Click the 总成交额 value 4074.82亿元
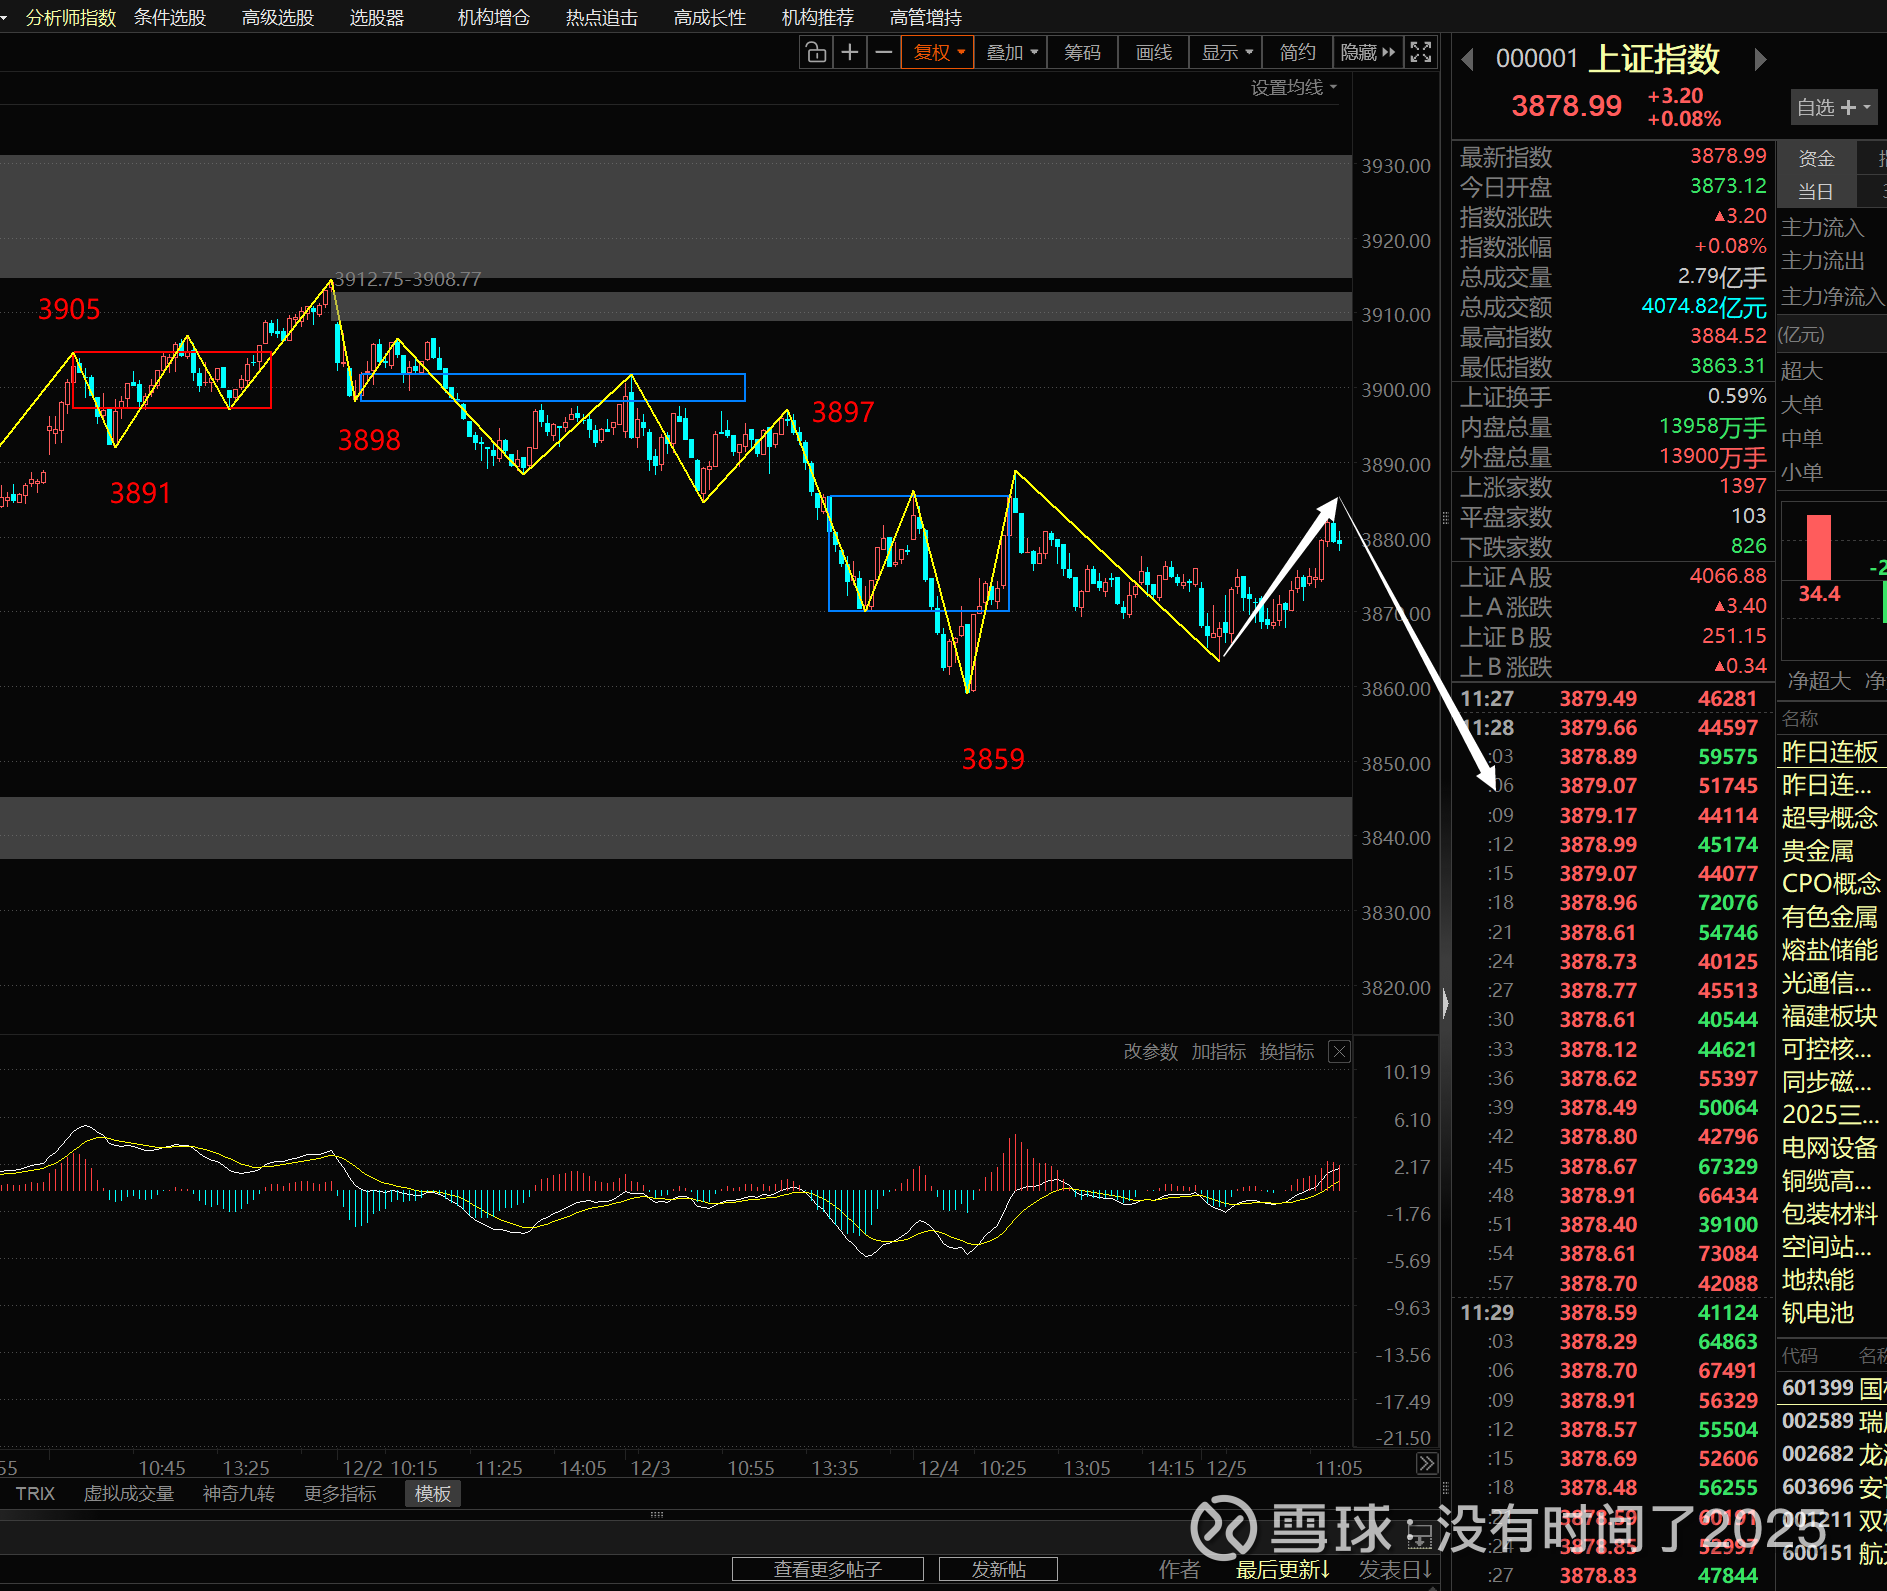Image resolution: width=1887 pixels, height=1591 pixels. [1704, 307]
